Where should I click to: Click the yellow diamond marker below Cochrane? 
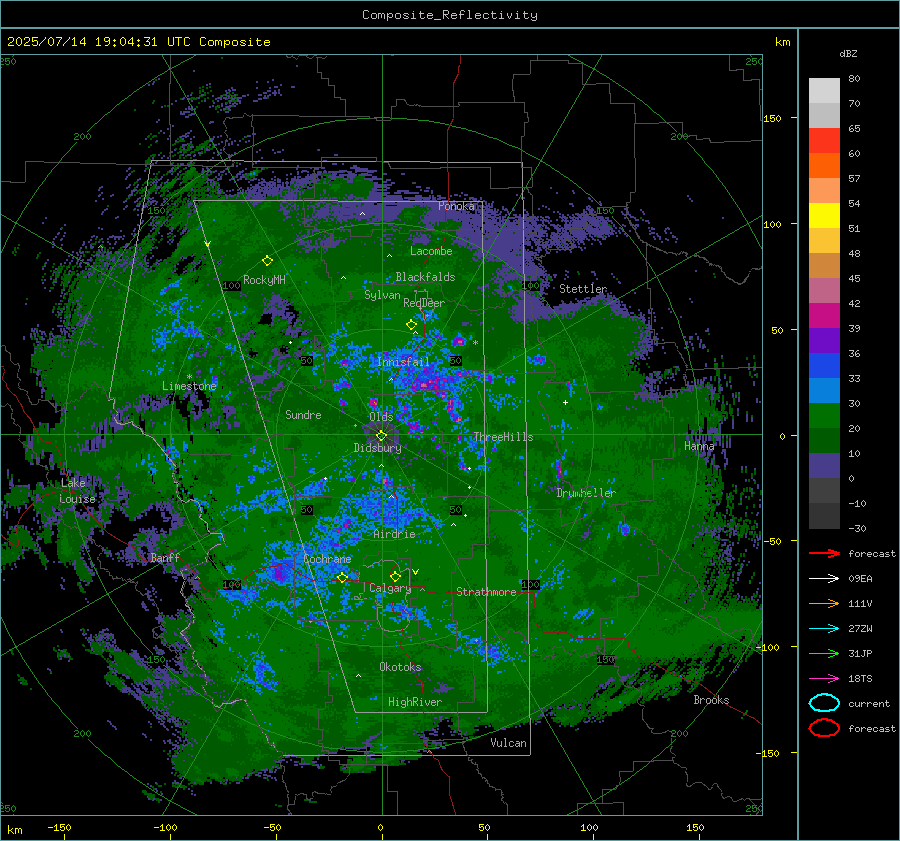click(x=342, y=577)
